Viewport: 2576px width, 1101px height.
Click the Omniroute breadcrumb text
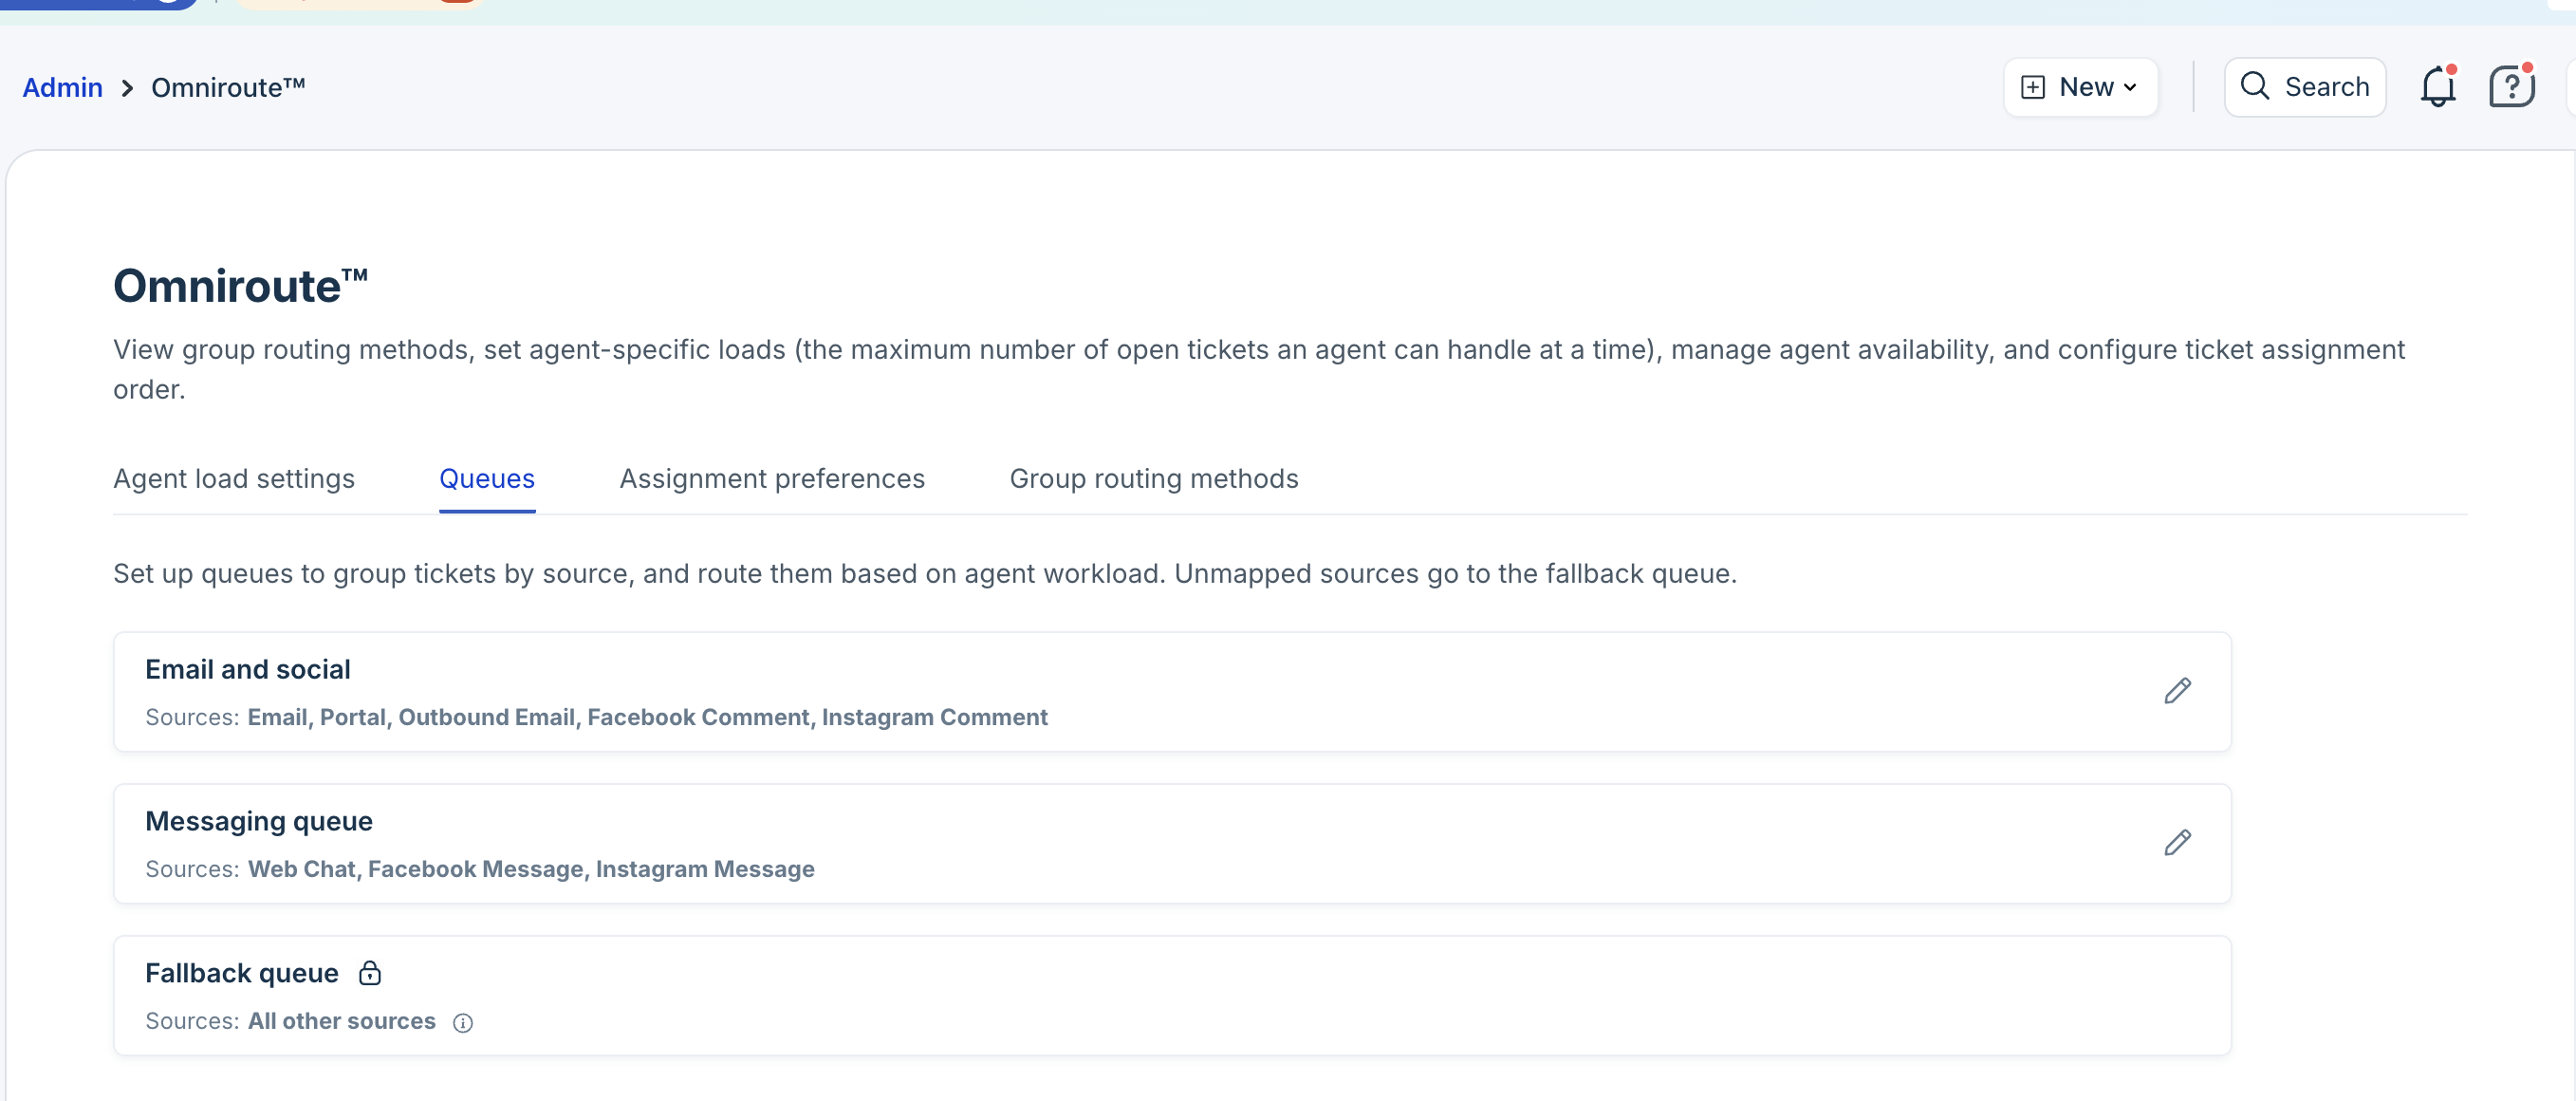[x=228, y=88]
